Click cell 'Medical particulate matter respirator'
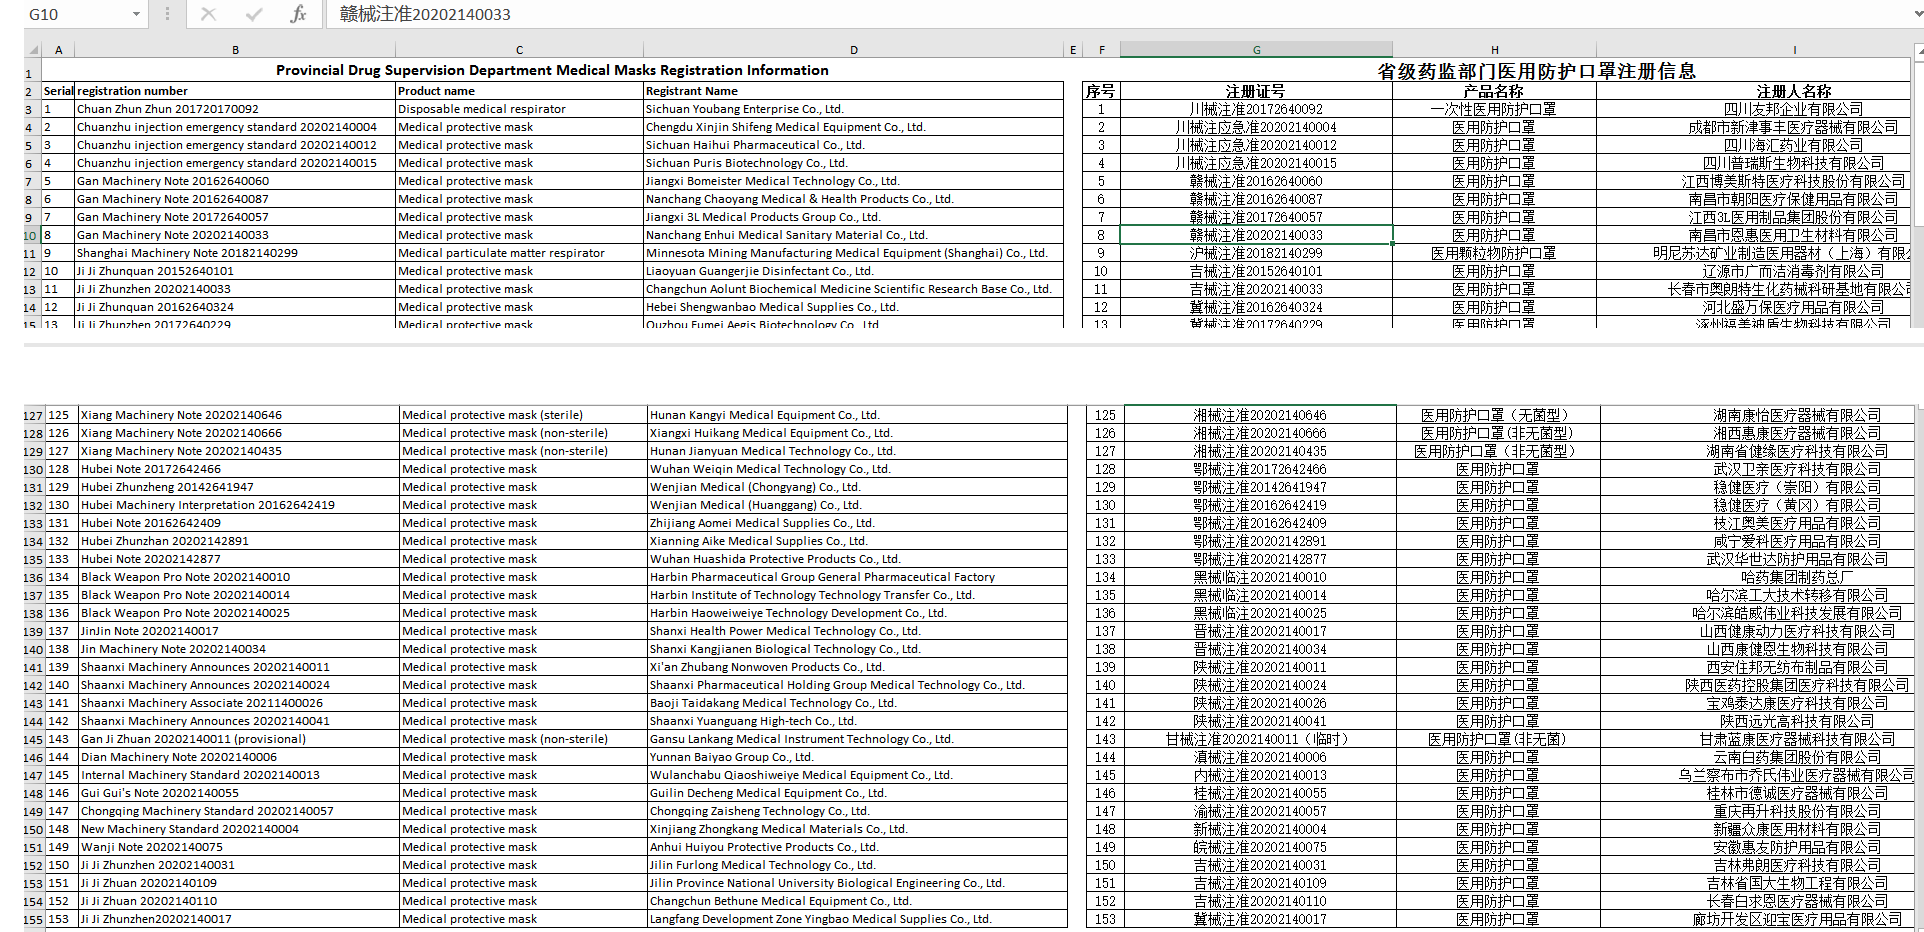The image size is (1924, 932). 519,253
